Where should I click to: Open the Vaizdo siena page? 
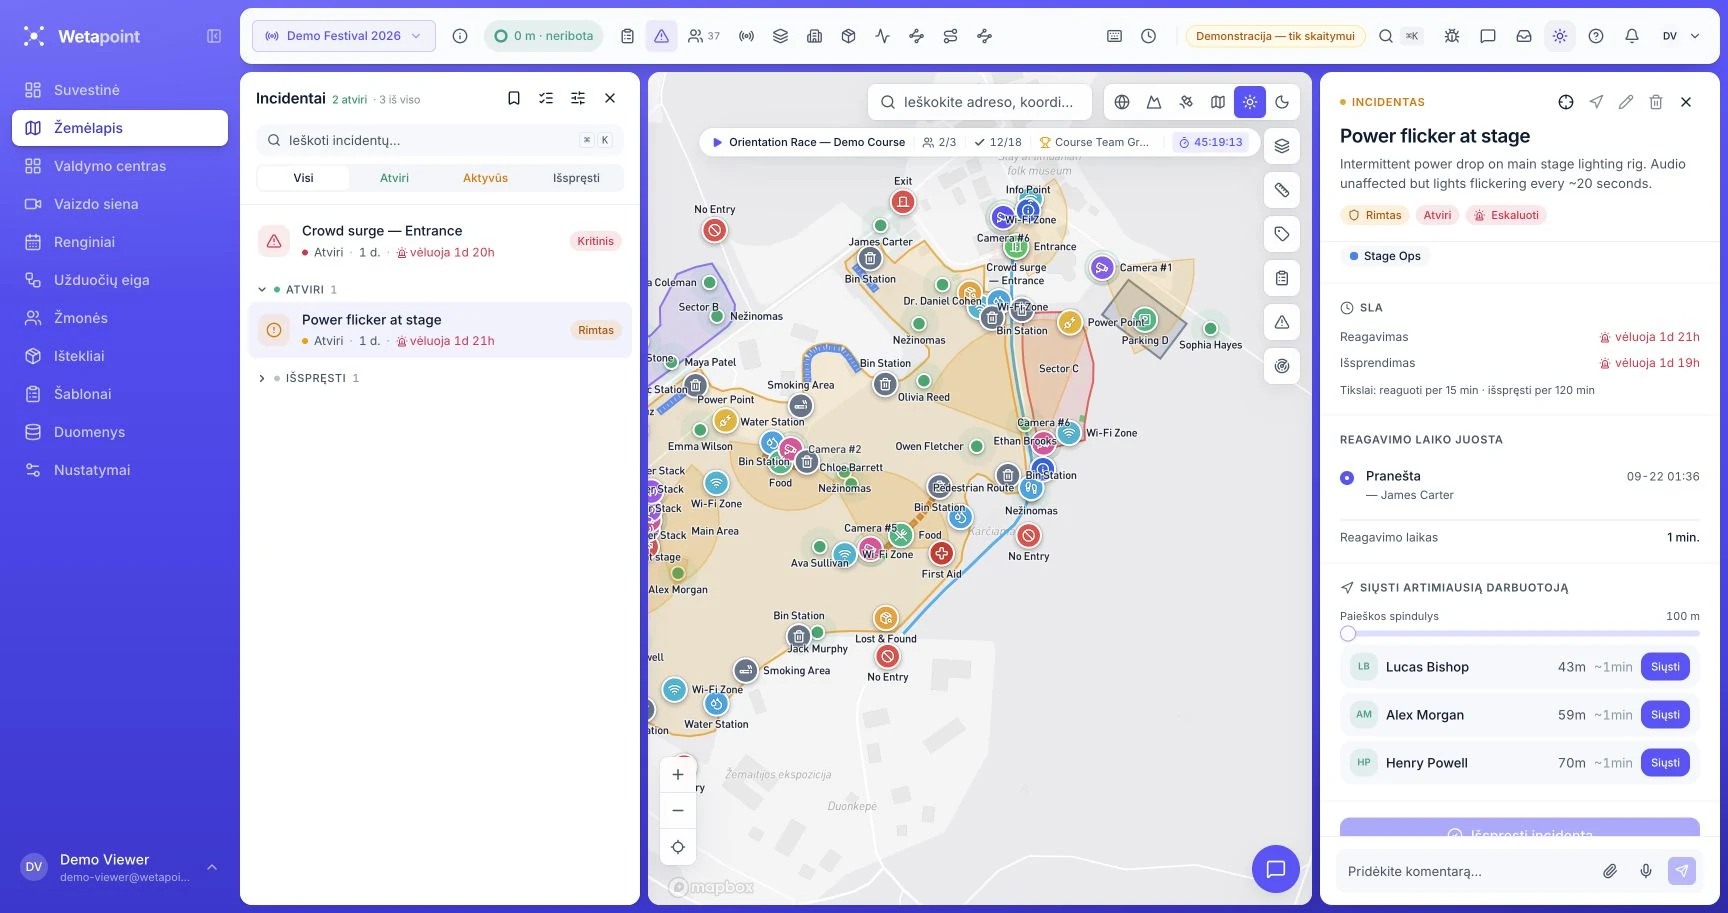(x=120, y=204)
